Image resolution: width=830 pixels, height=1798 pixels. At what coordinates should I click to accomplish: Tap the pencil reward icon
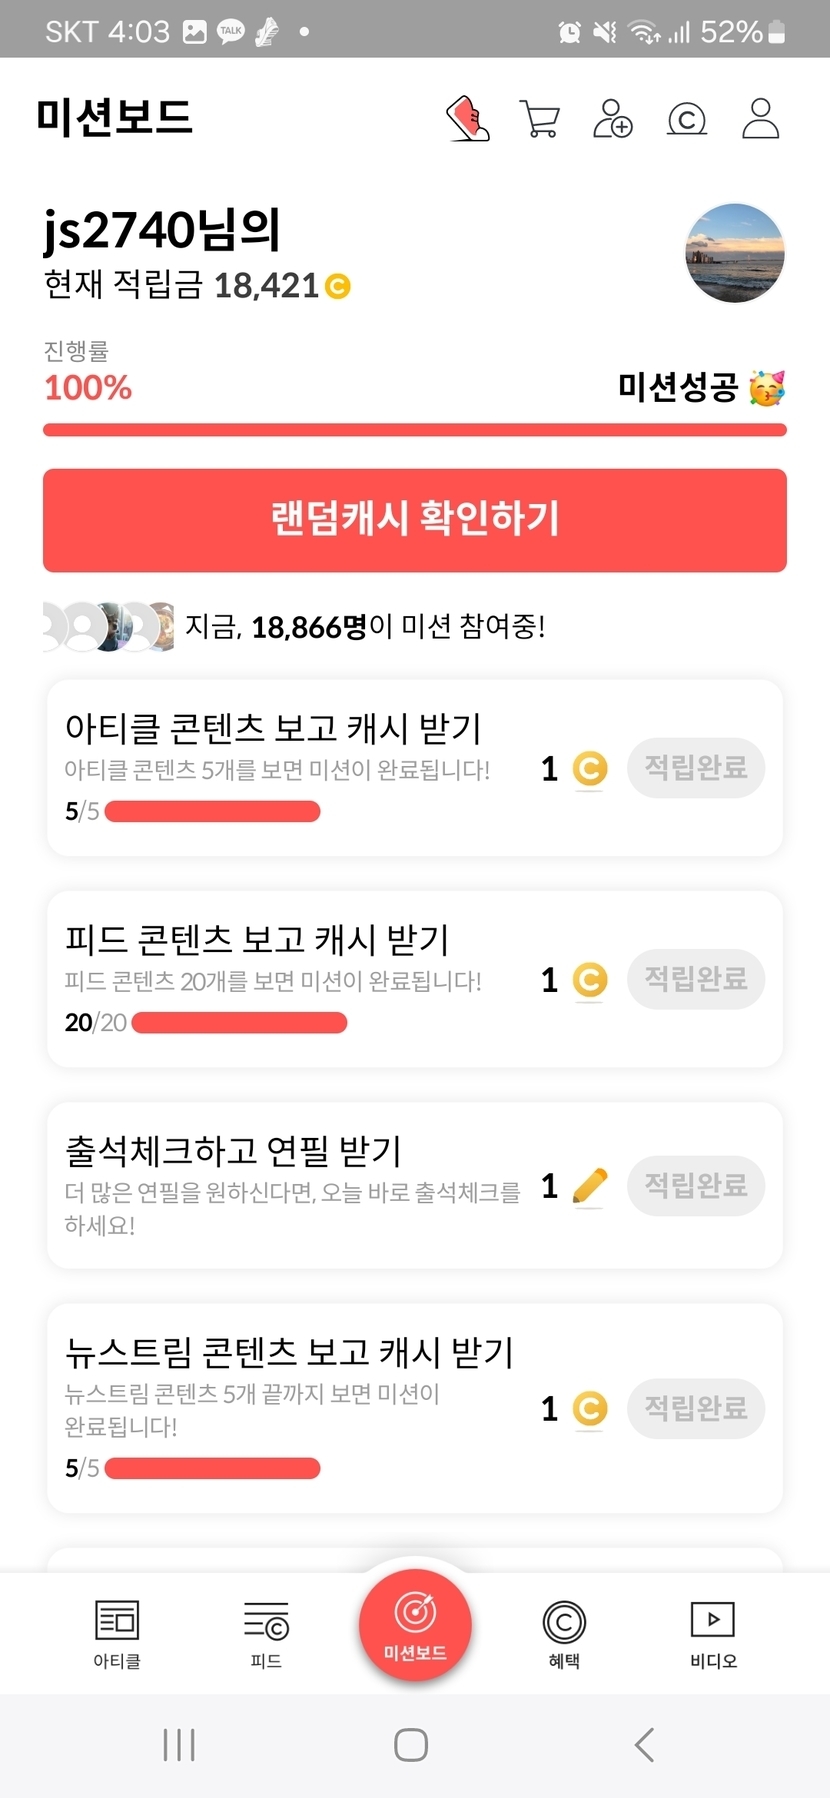[x=590, y=1186]
